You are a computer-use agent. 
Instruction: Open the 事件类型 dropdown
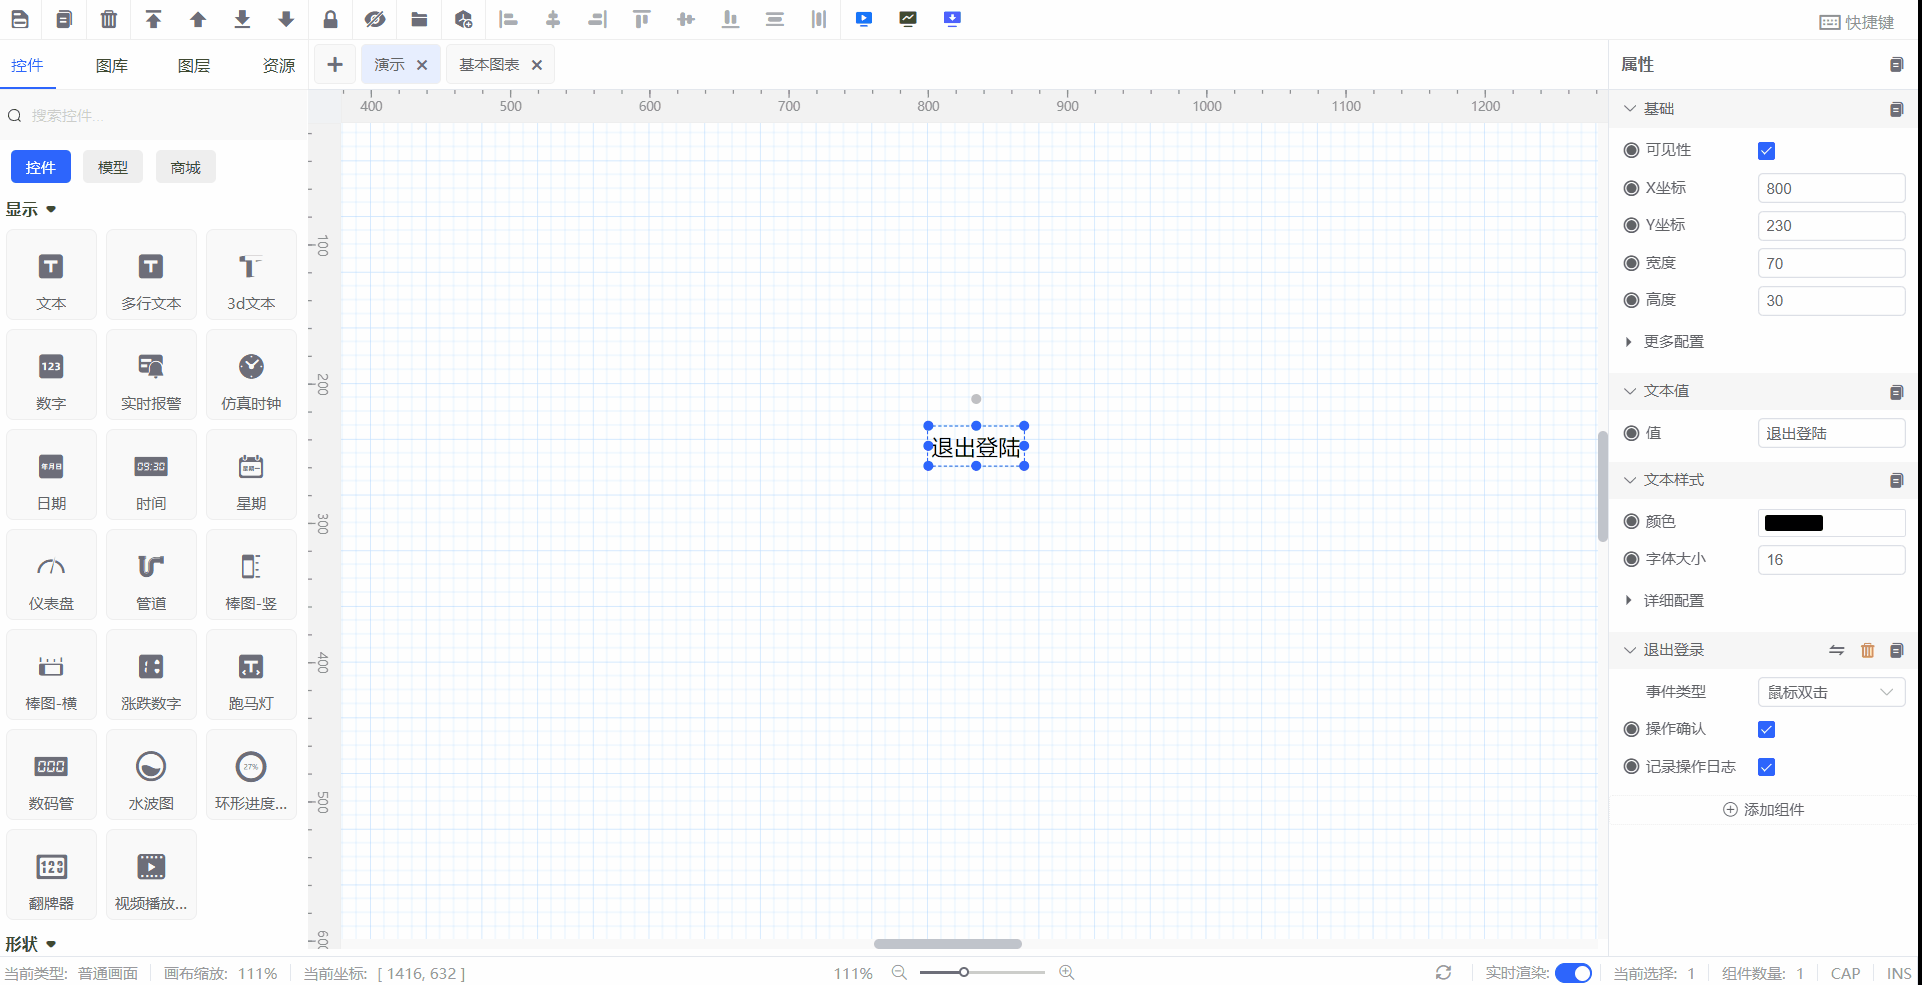pos(1830,692)
